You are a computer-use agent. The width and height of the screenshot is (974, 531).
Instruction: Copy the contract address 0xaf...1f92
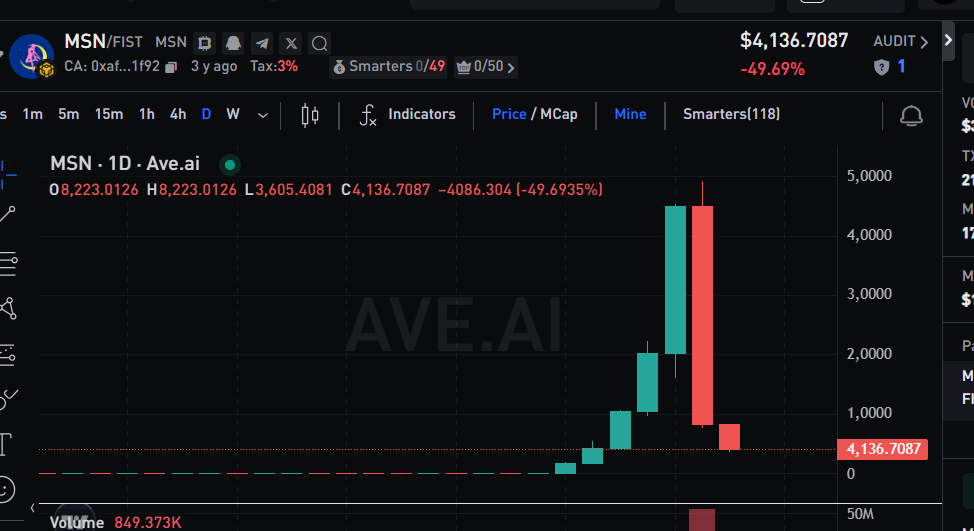point(171,67)
